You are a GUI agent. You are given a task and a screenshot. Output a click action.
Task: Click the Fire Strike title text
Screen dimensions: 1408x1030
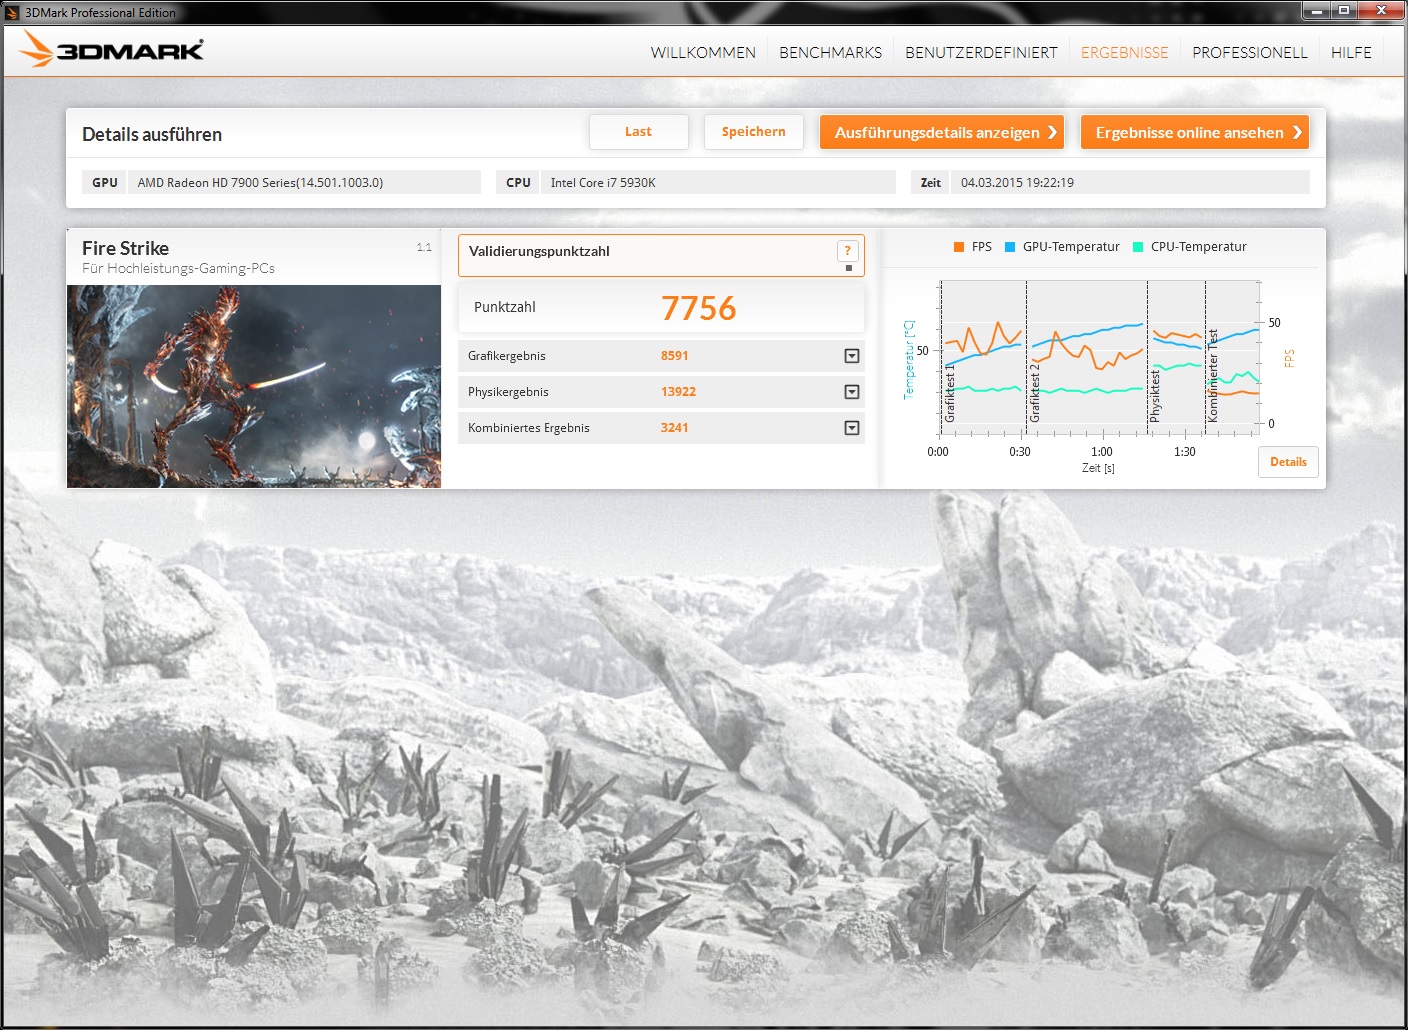(x=125, y=248)
